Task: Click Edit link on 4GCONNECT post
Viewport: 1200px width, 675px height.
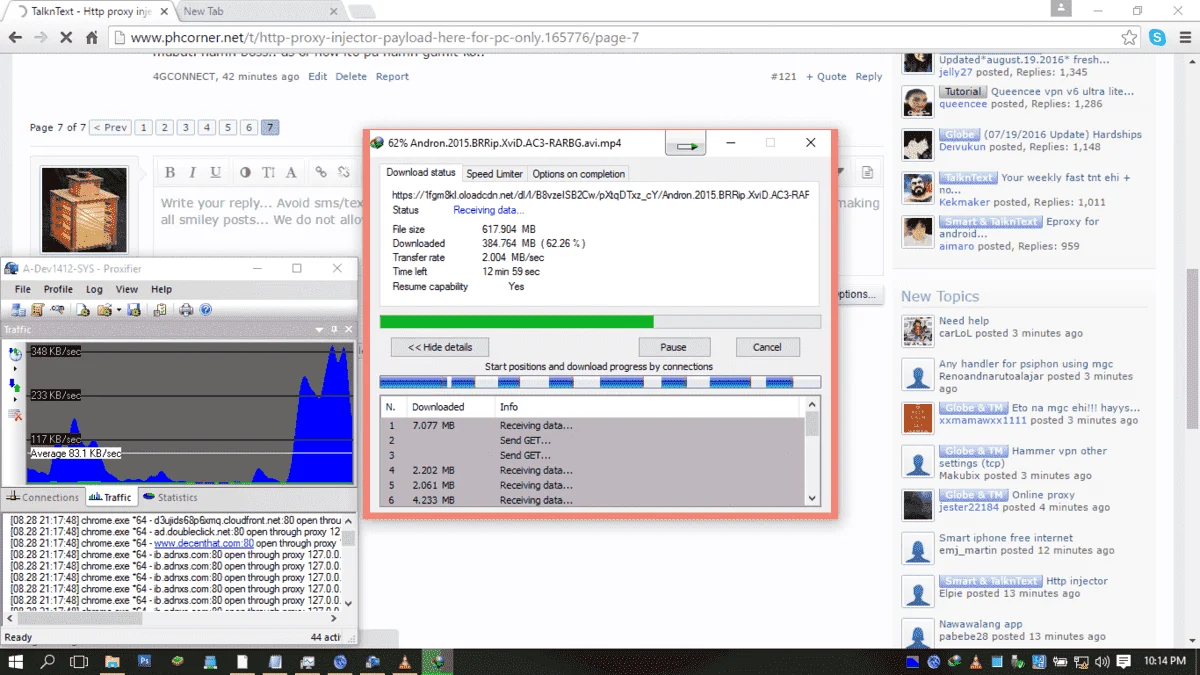Action: tap(318, 76)
